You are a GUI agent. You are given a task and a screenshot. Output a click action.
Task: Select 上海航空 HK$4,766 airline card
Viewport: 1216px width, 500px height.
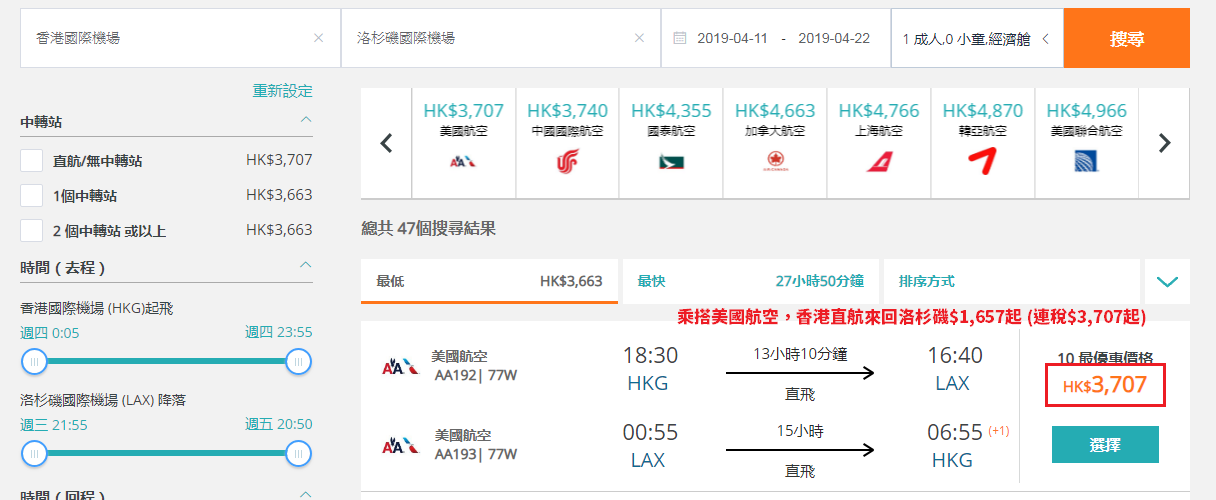(x=880, y=143)
